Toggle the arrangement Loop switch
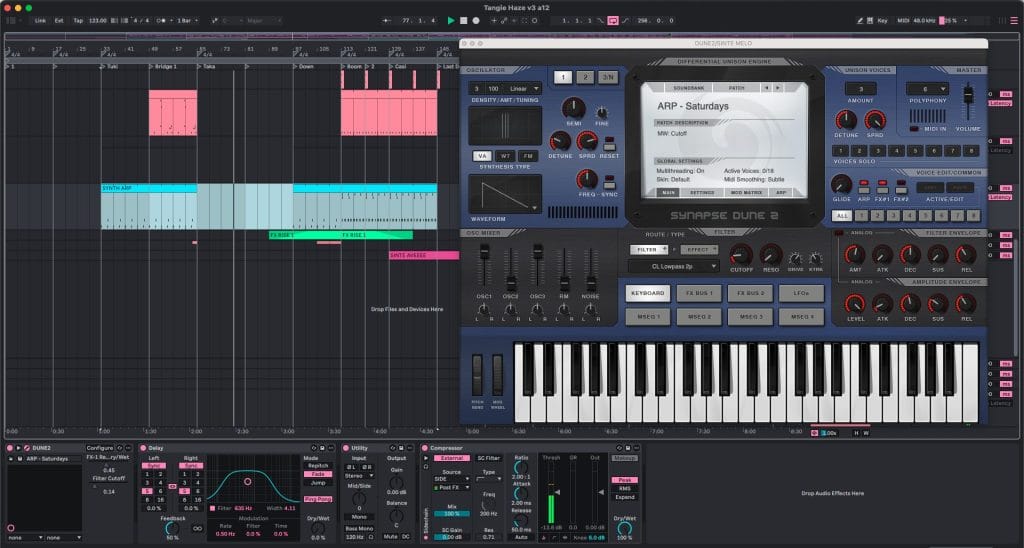This screenshot has width=1024, height=548. [613, 20]
